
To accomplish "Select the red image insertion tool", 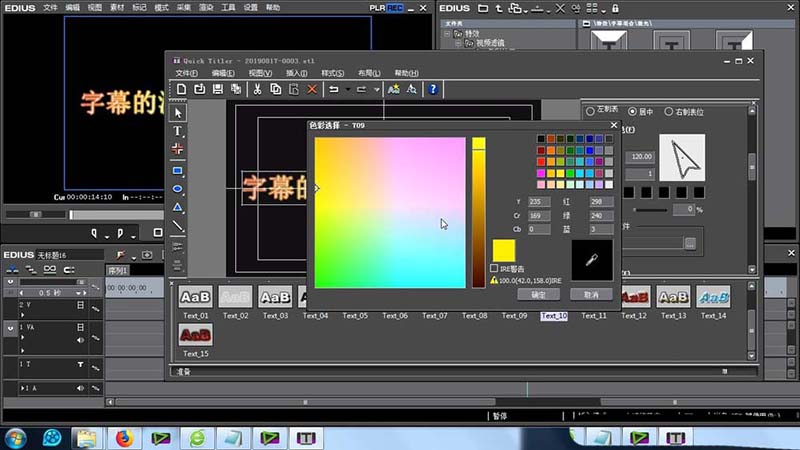I will (178, 149).
